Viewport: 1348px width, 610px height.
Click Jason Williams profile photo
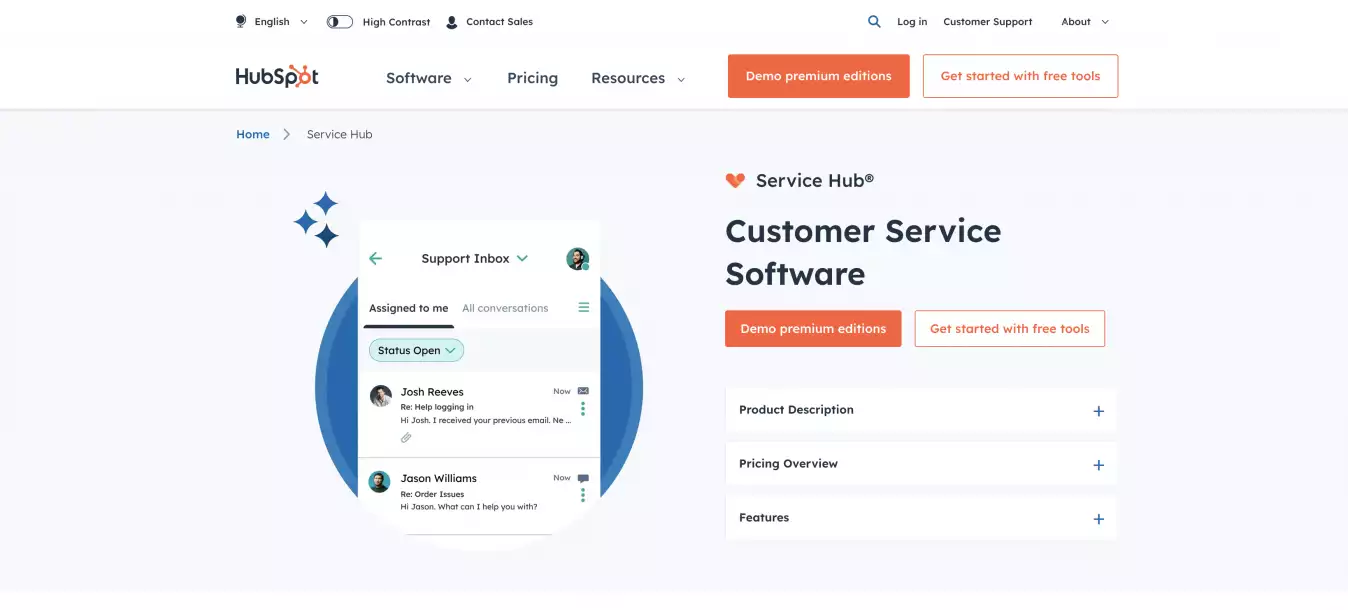pyautogui.click(x=380, y=481)
